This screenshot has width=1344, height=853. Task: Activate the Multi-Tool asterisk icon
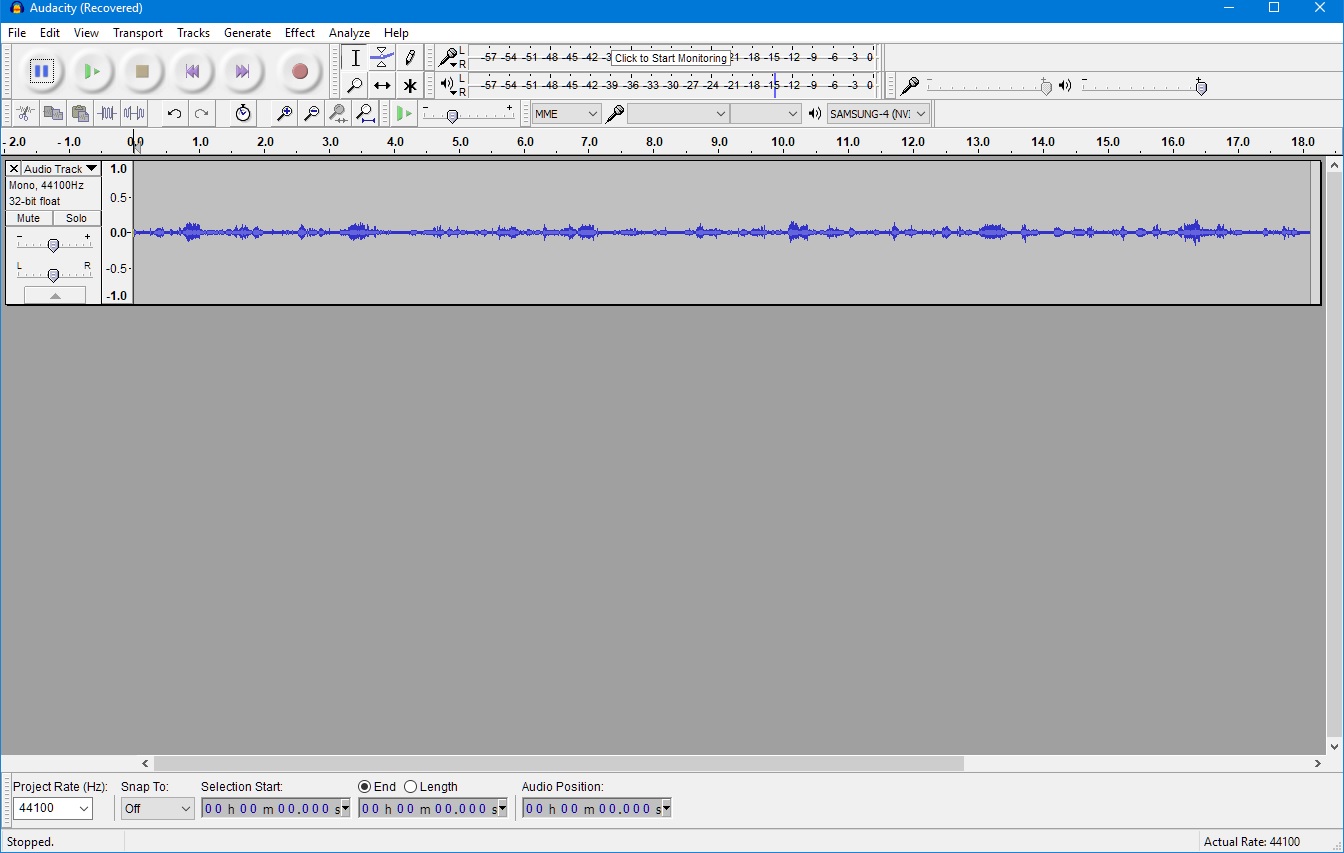410,86
